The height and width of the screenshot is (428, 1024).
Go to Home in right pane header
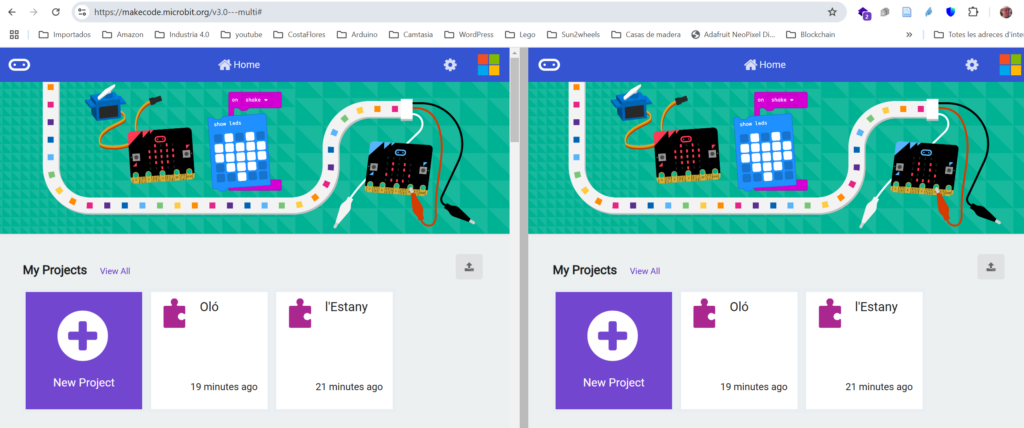764,65
